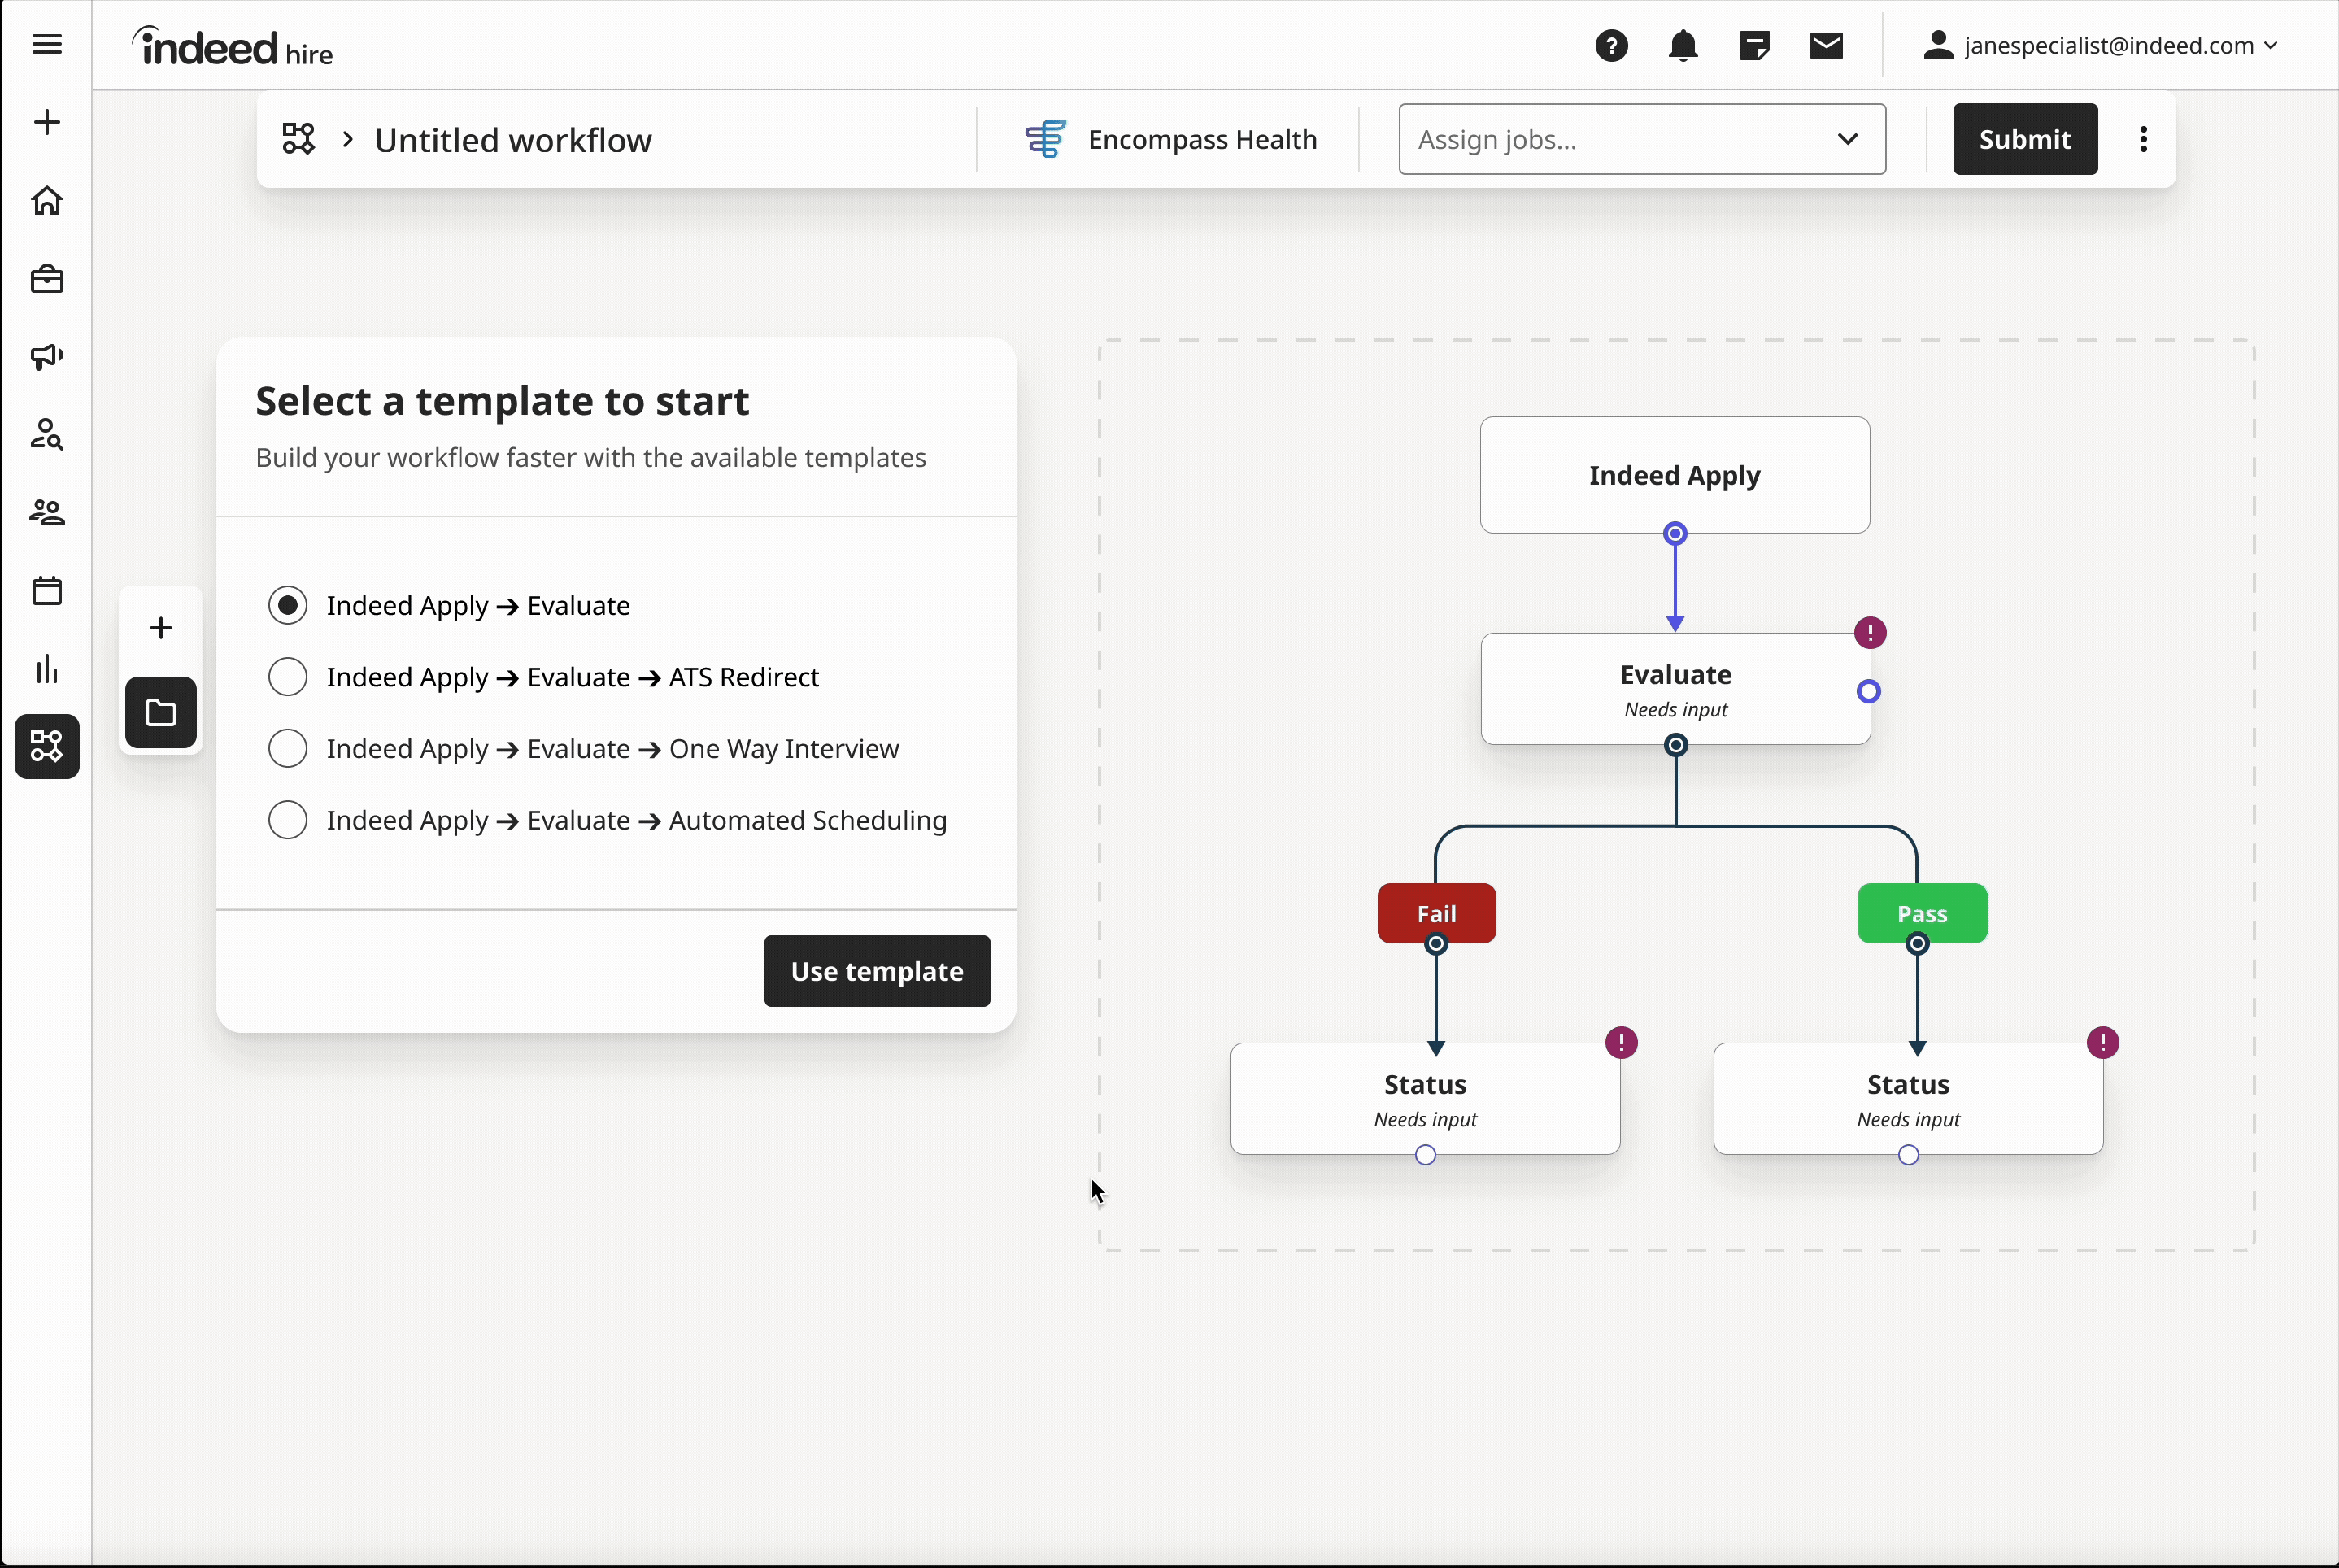Click the left Status node warning badge

pos(1621,1043)
